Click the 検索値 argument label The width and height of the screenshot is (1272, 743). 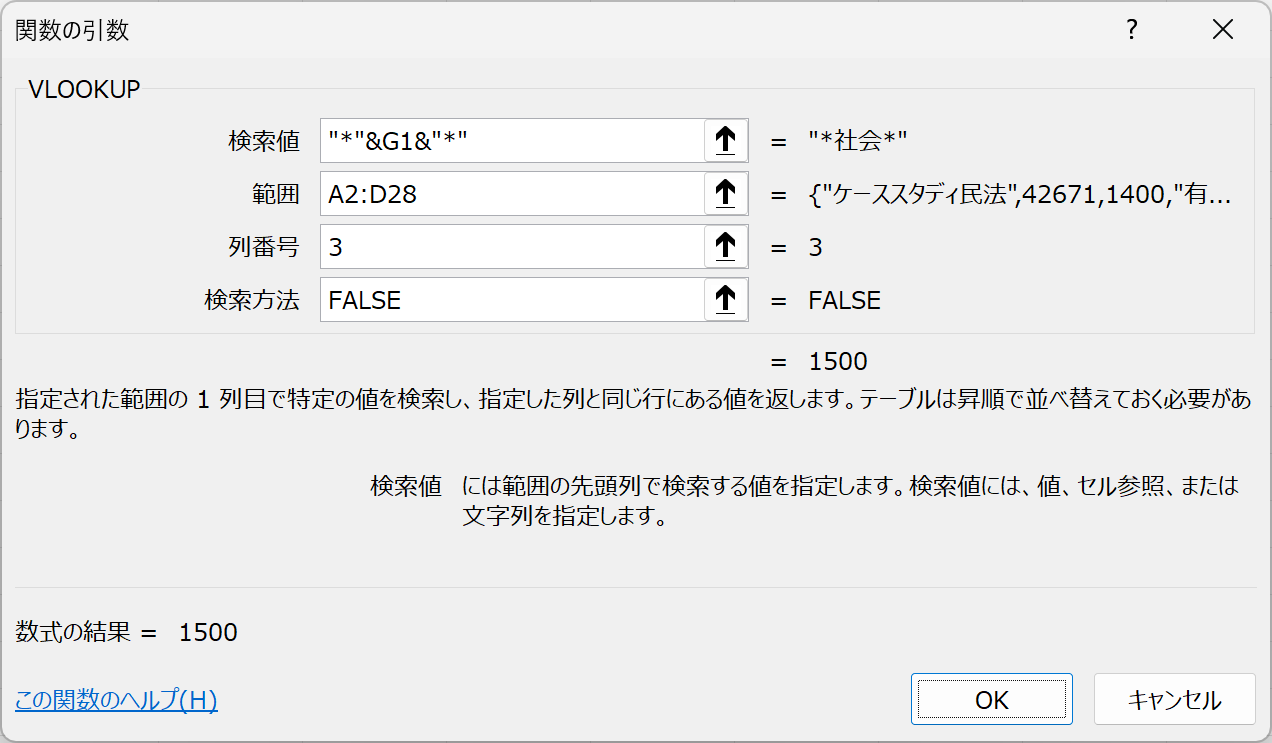[x=264, y=141]
